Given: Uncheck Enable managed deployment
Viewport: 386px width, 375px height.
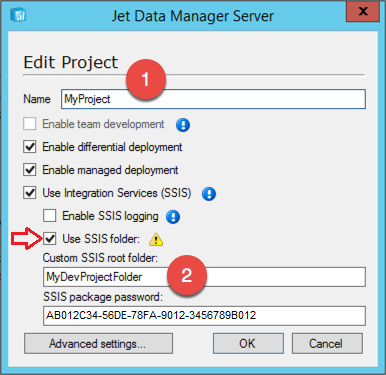Looking at the screenshot, I should click(x=30, y=170).
